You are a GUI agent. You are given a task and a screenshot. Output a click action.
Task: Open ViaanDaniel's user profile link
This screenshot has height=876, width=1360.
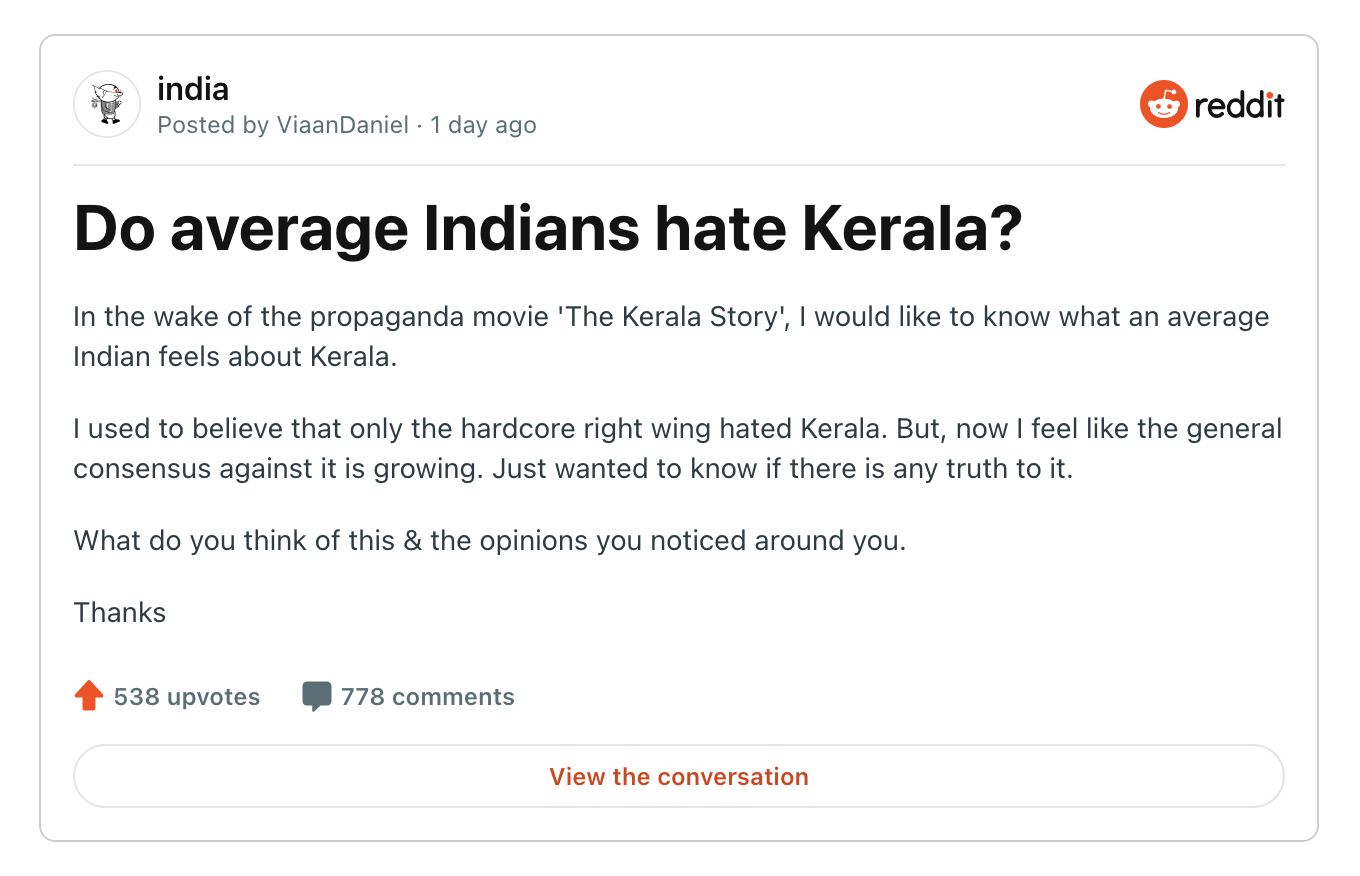coord(342,125)
